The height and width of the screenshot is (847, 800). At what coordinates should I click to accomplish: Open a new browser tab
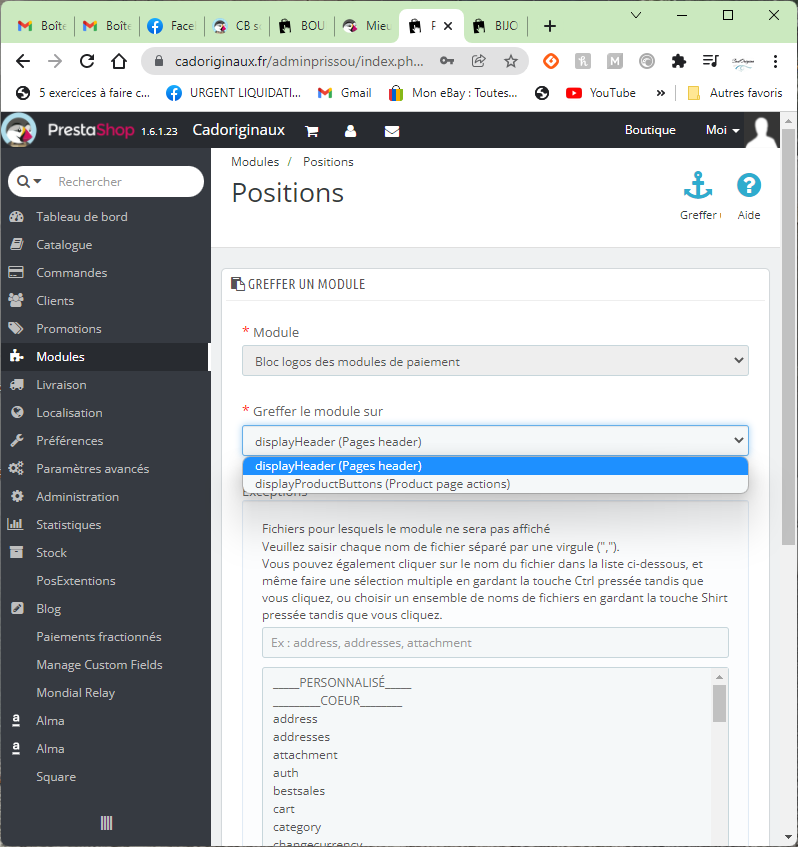coord(550,26)
